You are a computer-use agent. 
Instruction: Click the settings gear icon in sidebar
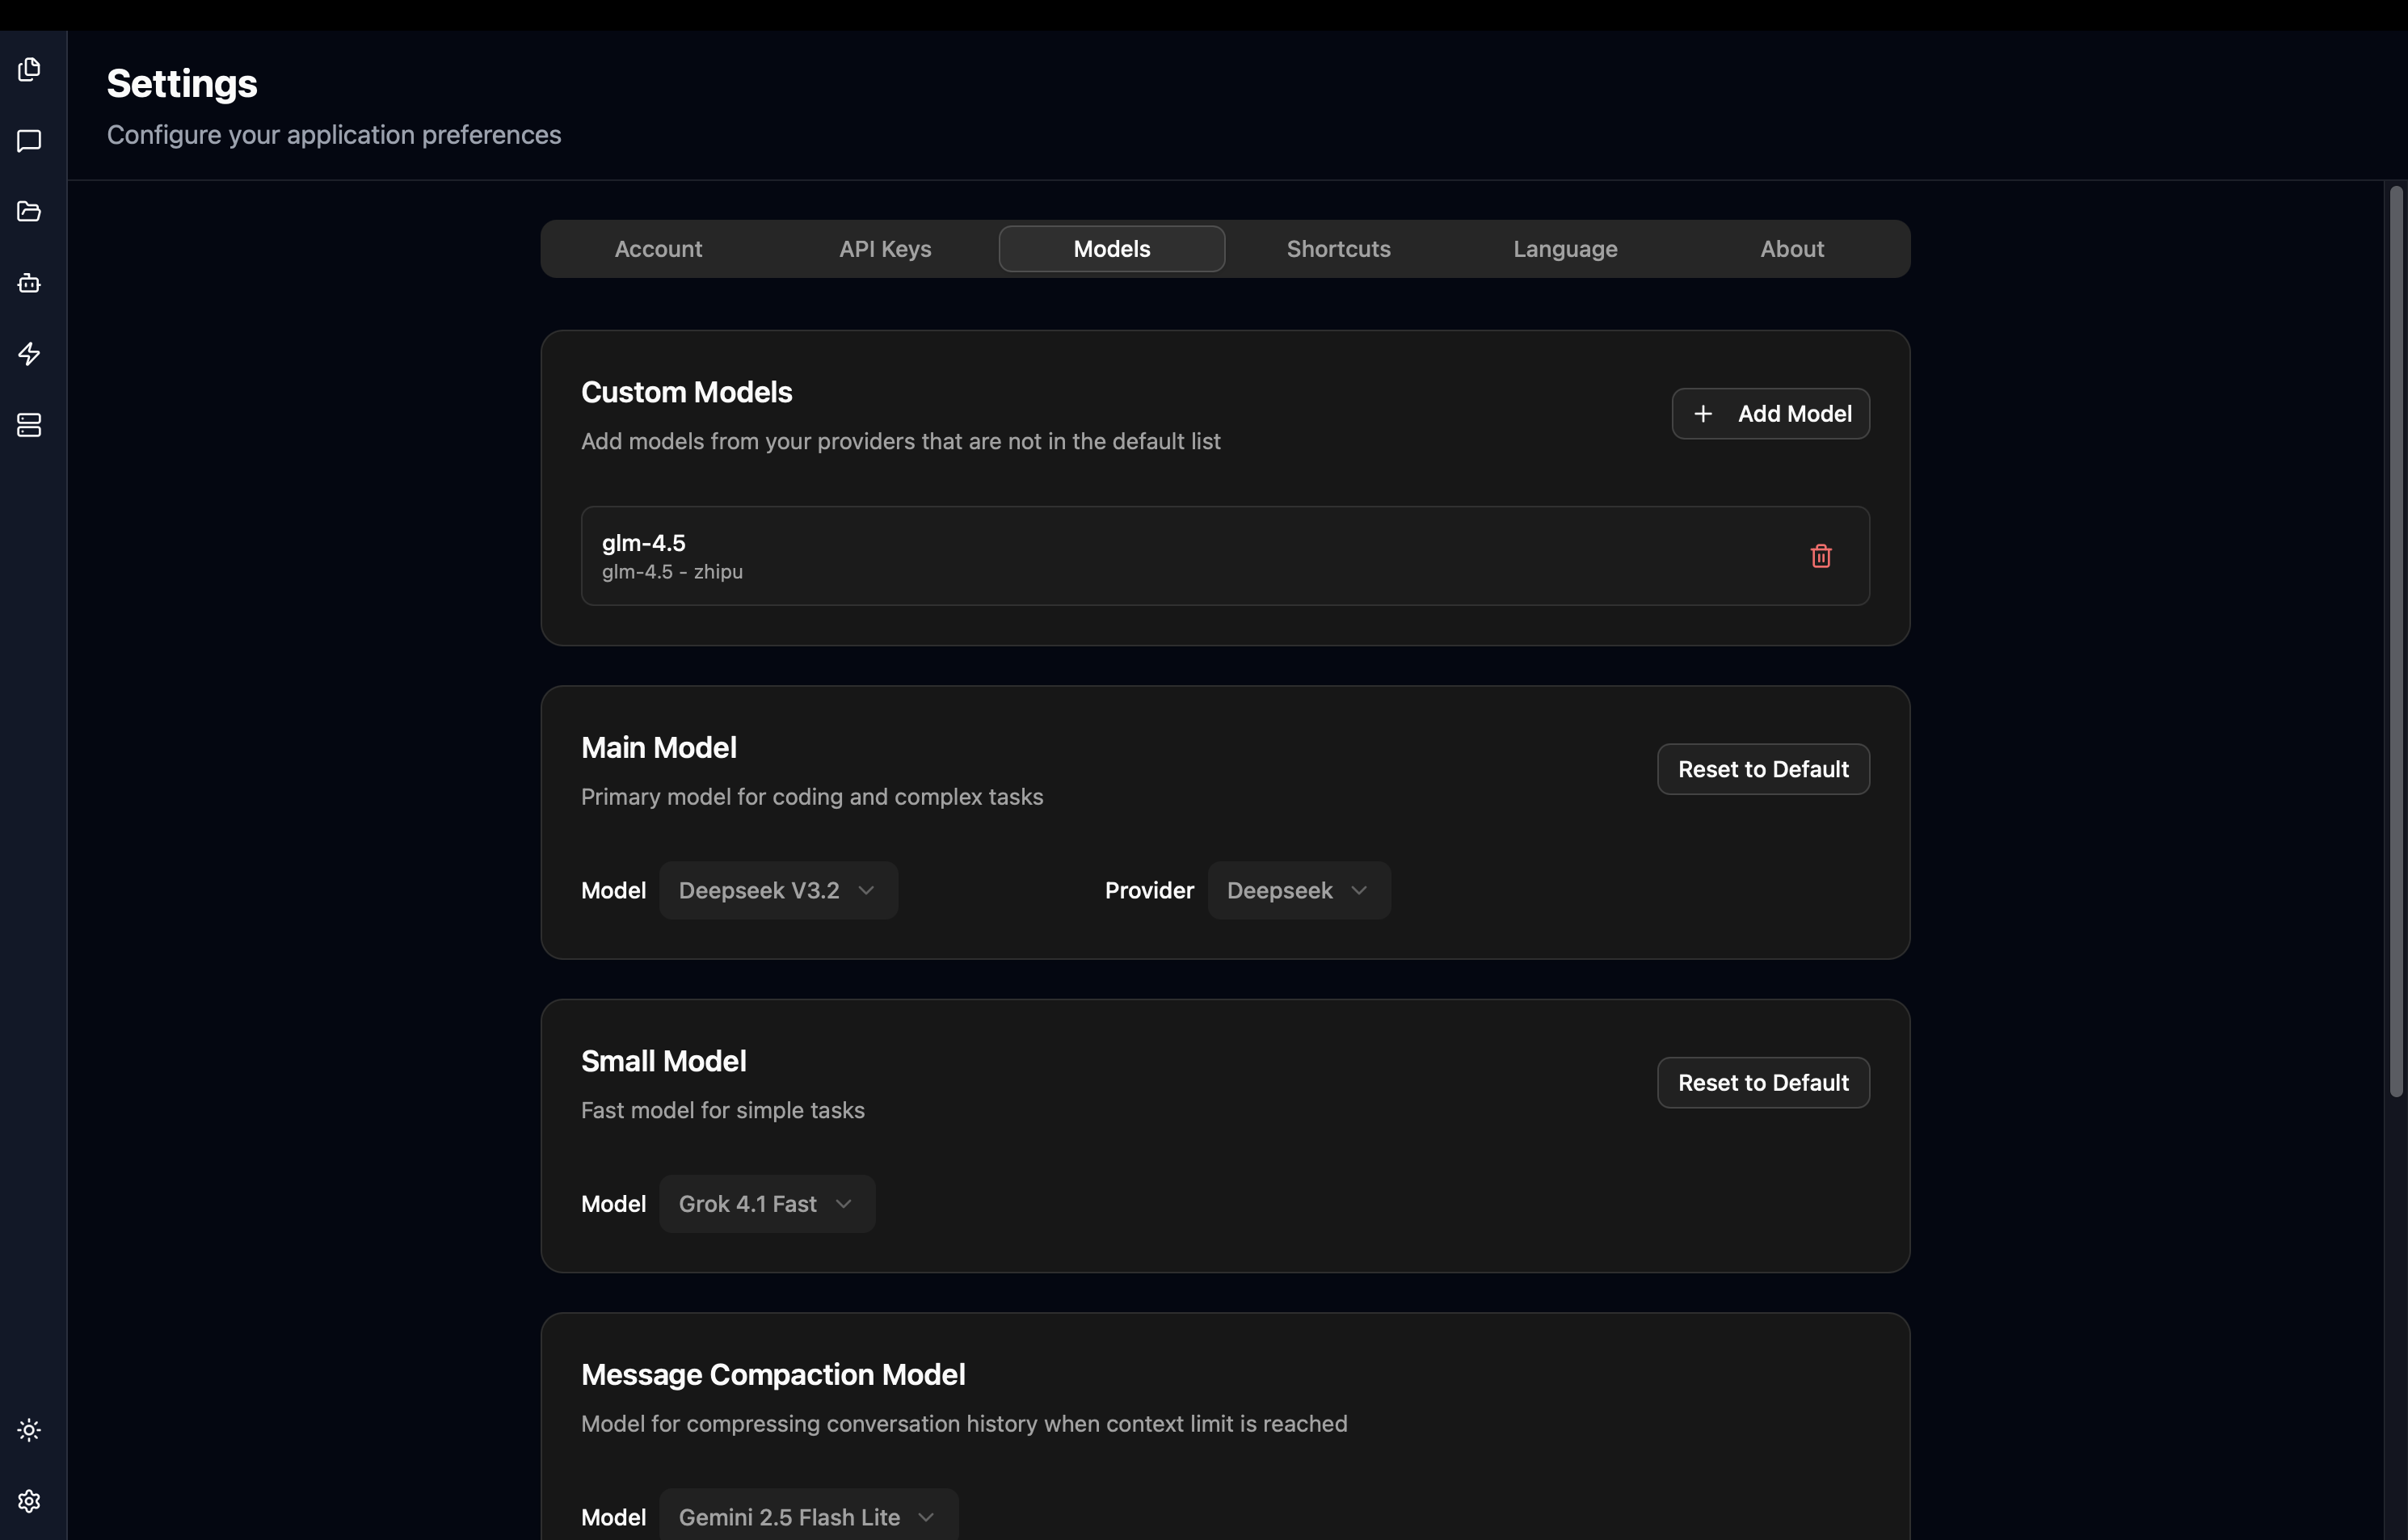click(x=29, y=1501)
